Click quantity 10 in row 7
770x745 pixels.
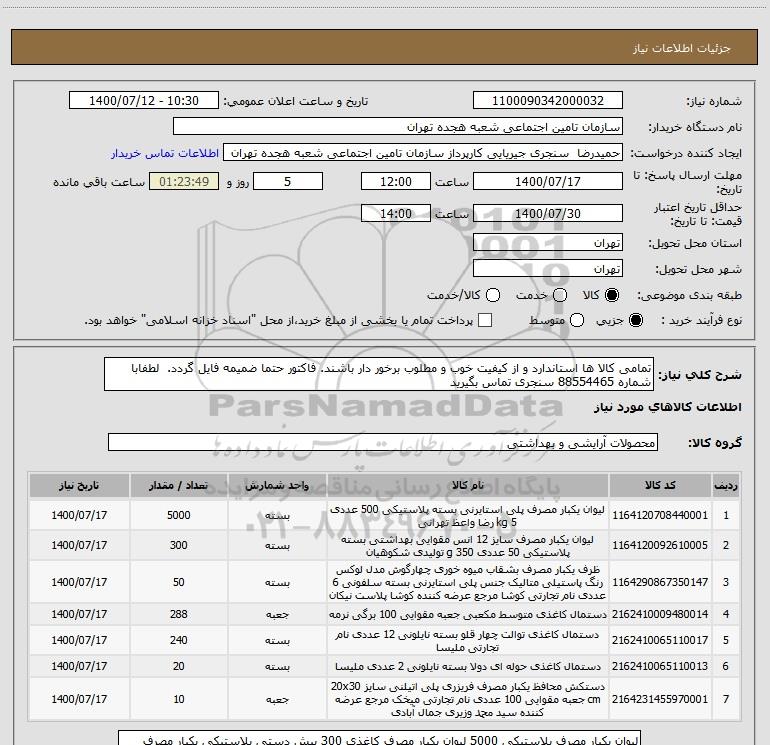tap(179, 699)
